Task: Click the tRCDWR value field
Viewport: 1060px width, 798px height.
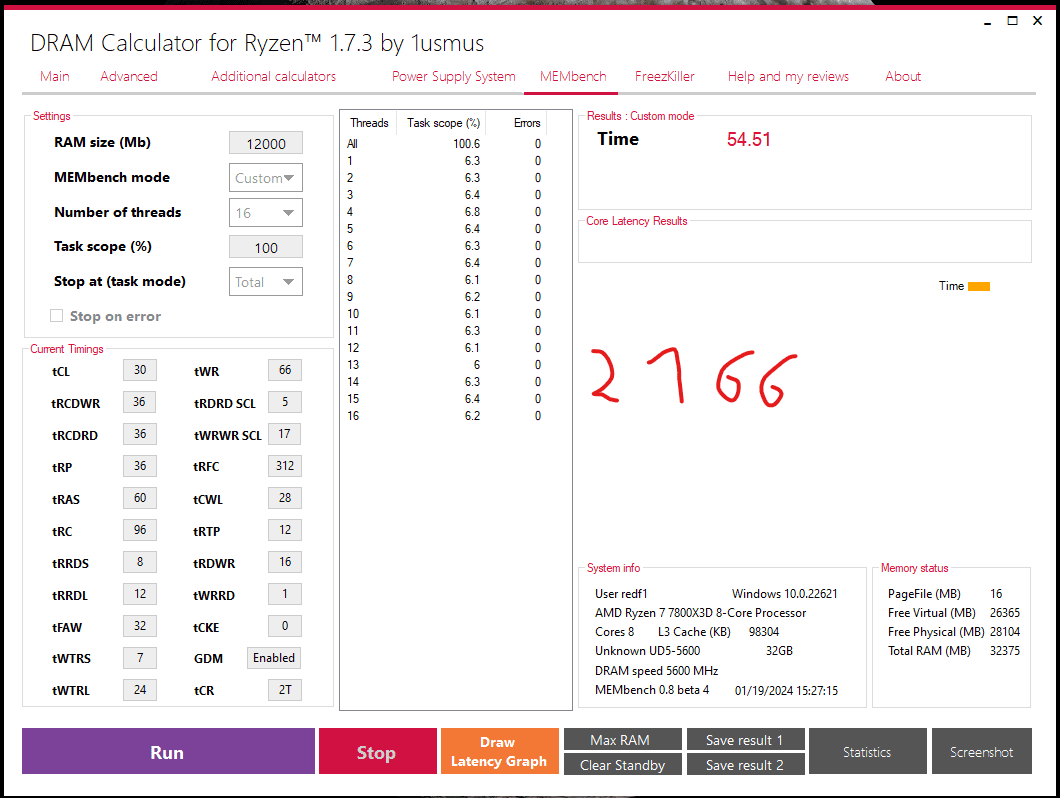Action: click(x=140, y=402)
